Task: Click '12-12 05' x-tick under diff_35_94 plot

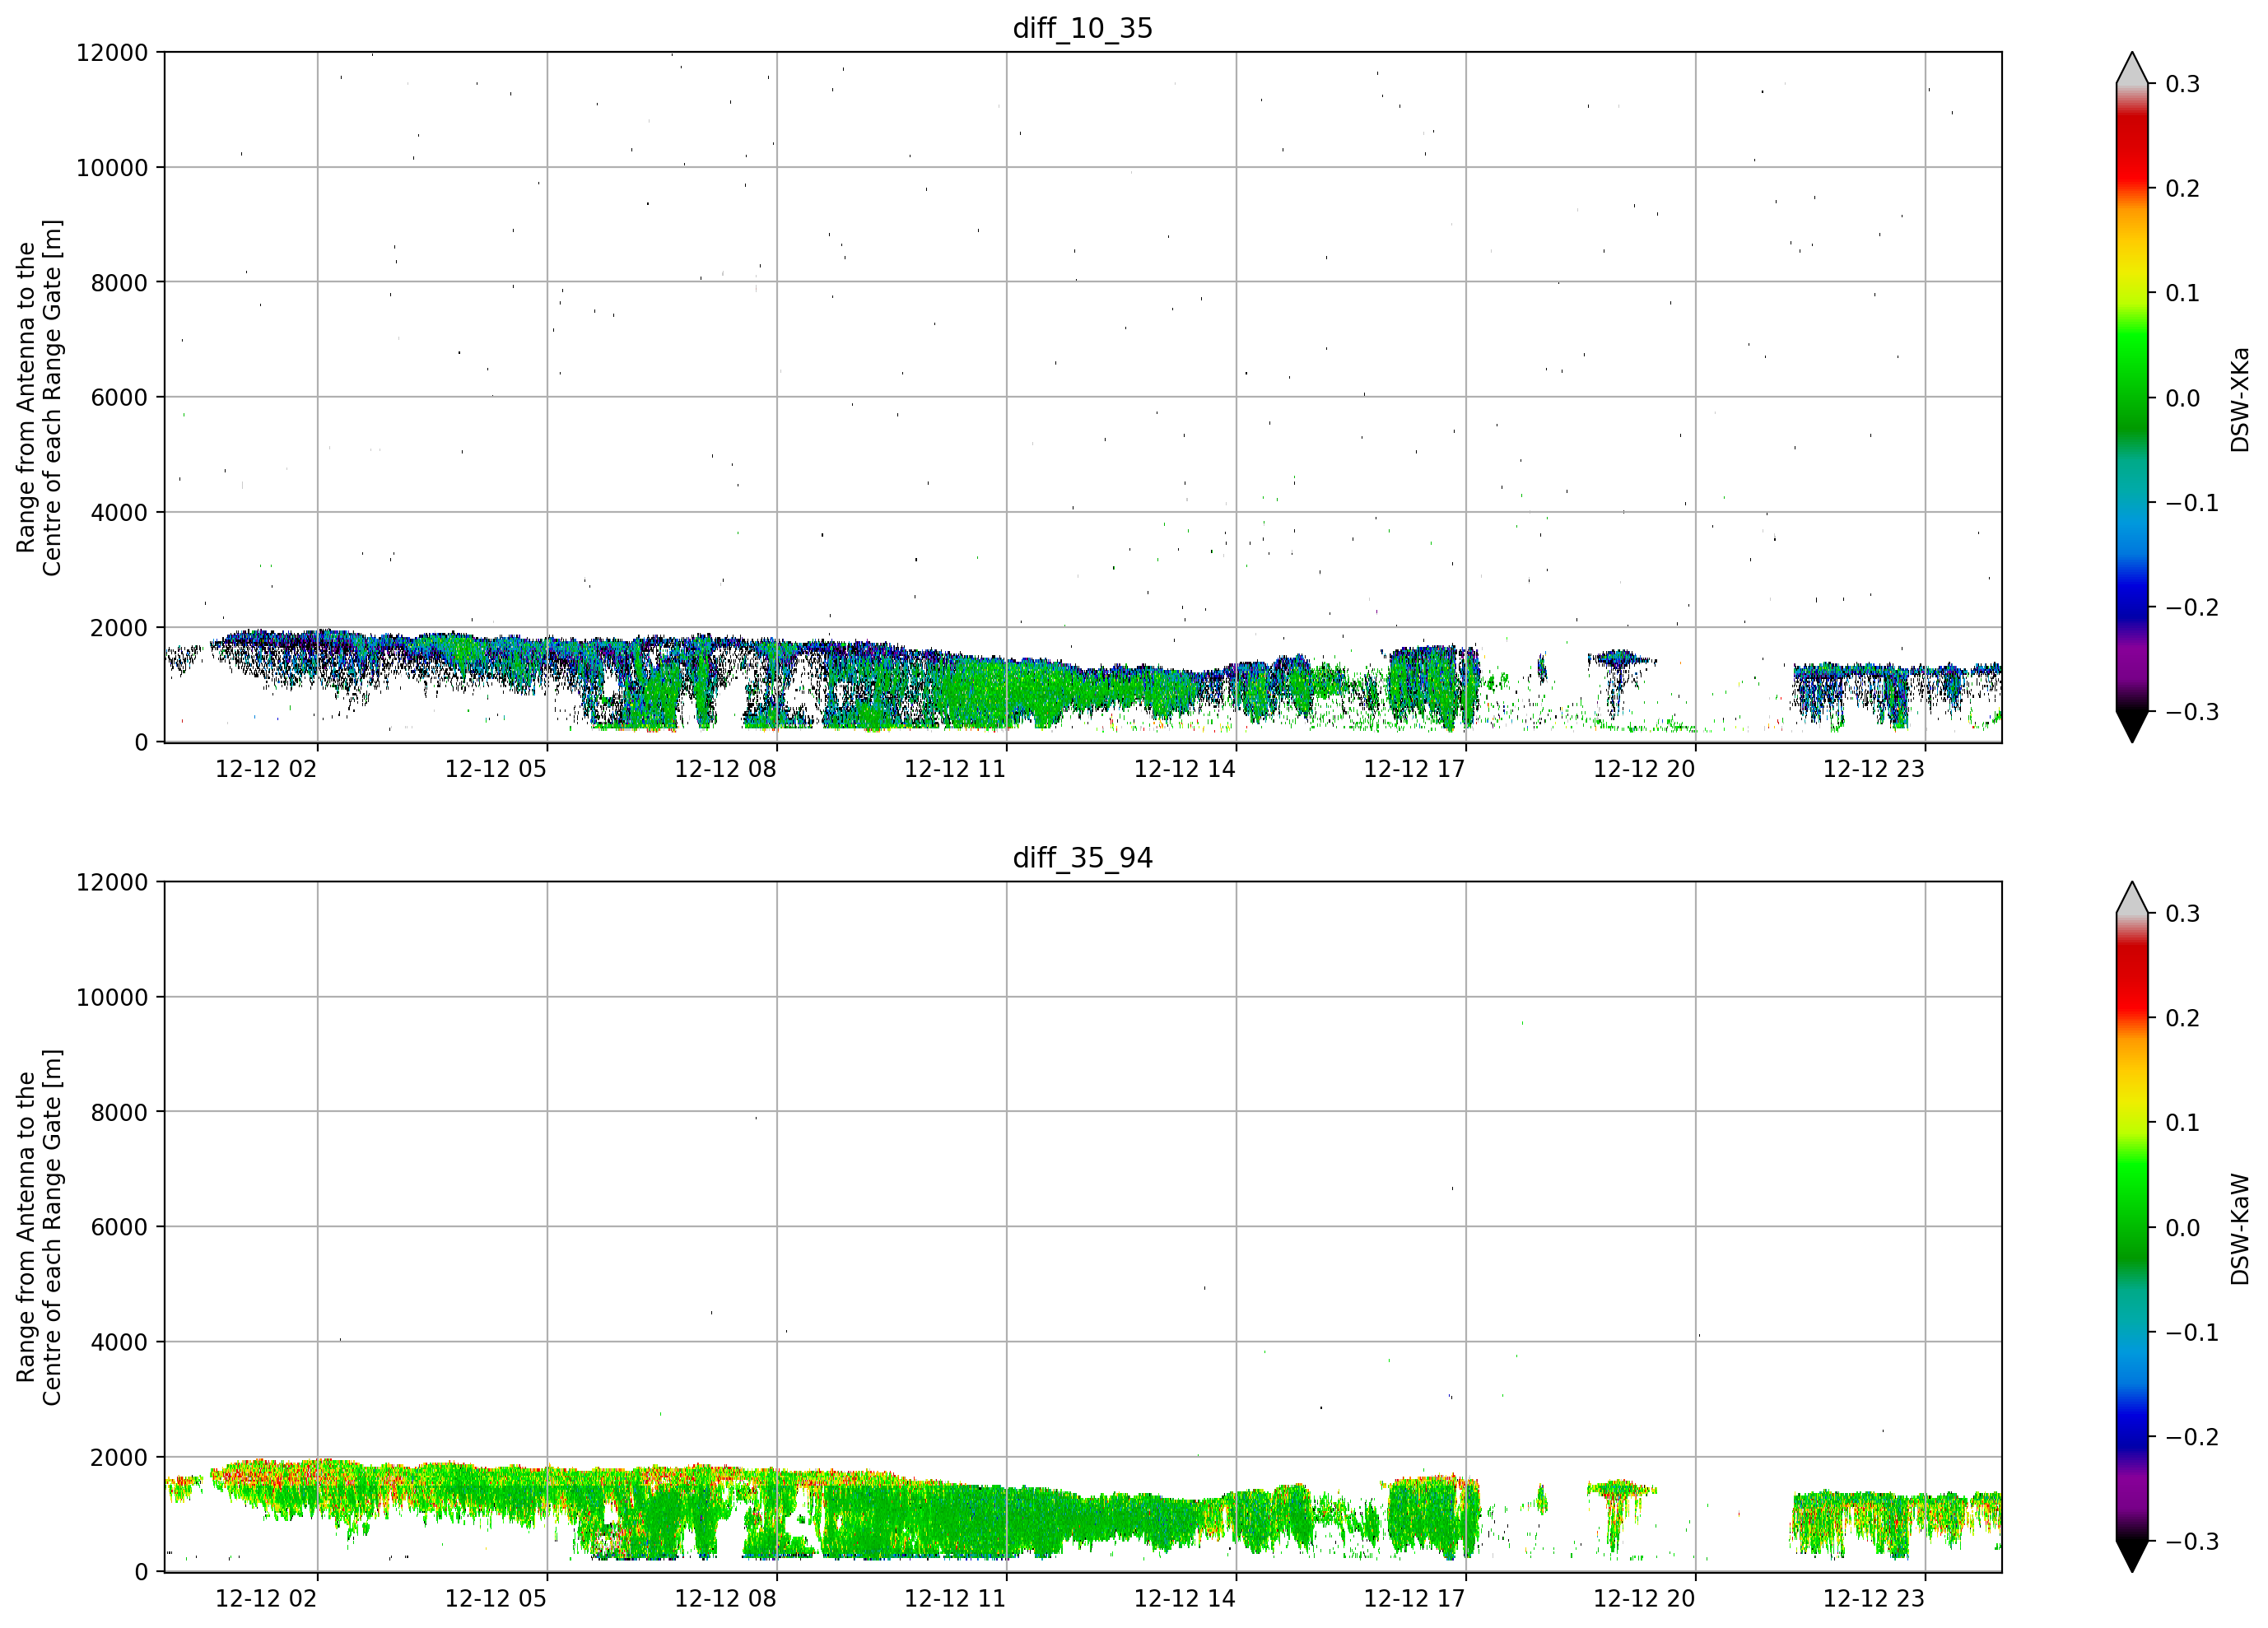Action: pos(496,1599)
